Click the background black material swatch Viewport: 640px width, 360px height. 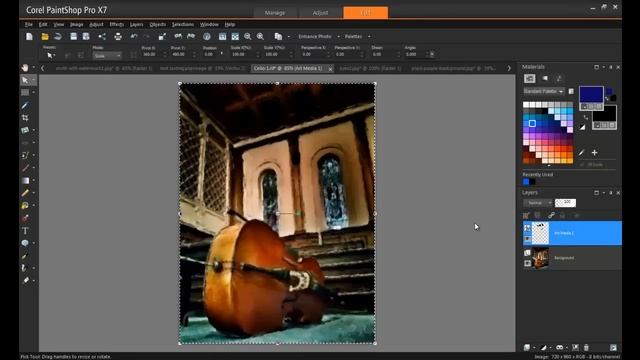click(604, 113)
